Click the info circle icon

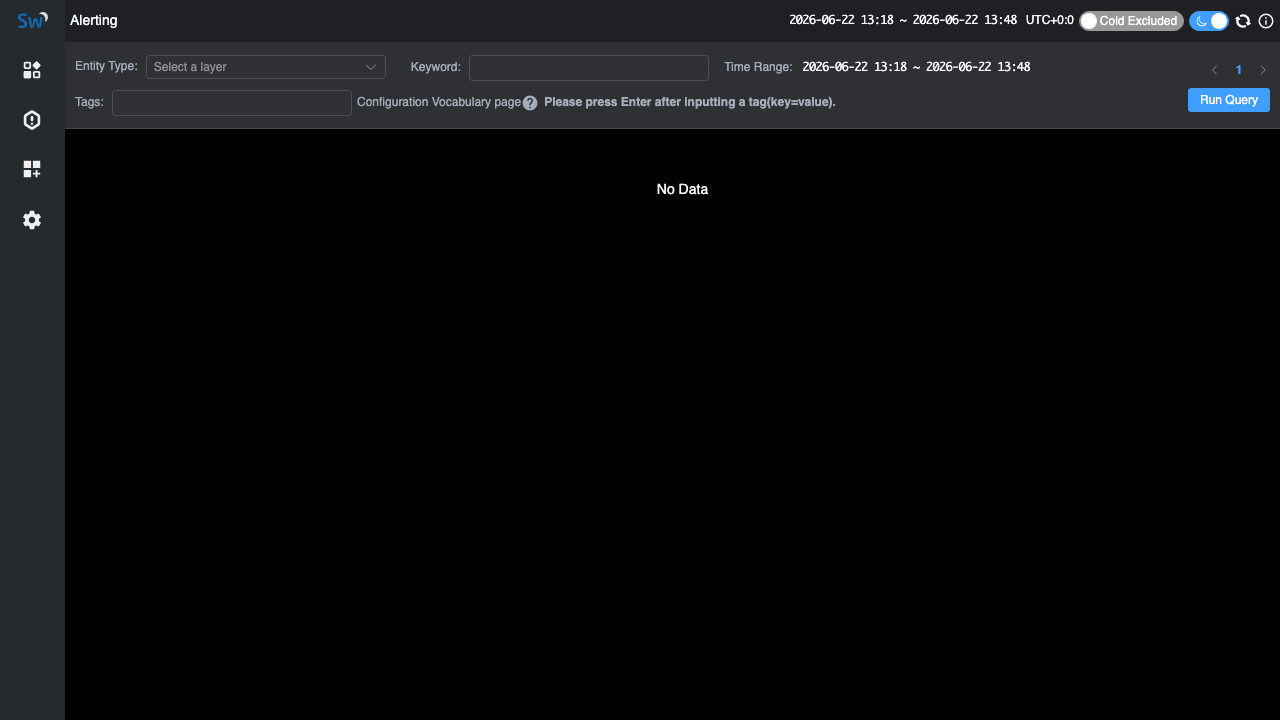point(1266,21)
